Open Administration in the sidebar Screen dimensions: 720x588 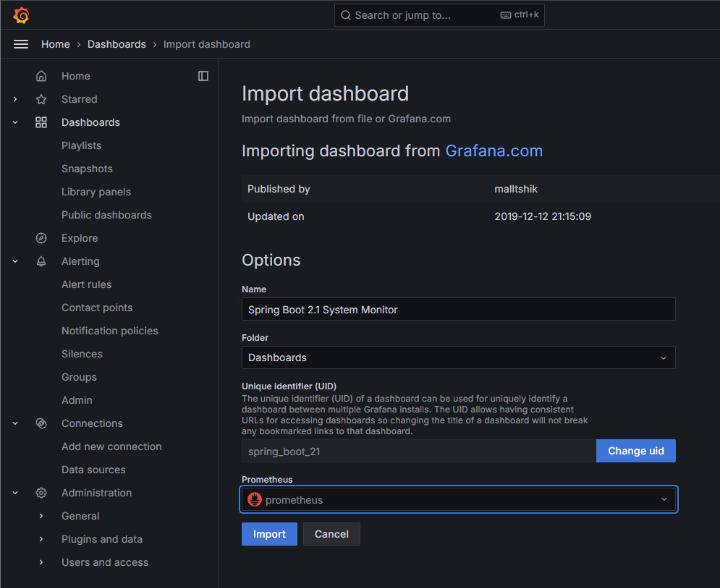click(96, 493)
